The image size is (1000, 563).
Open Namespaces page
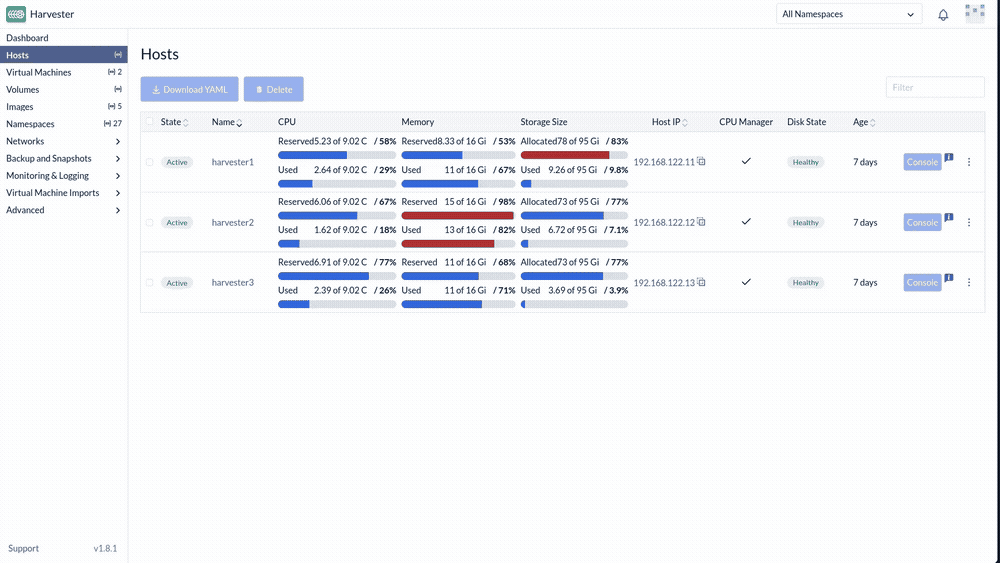pos(31,124)
